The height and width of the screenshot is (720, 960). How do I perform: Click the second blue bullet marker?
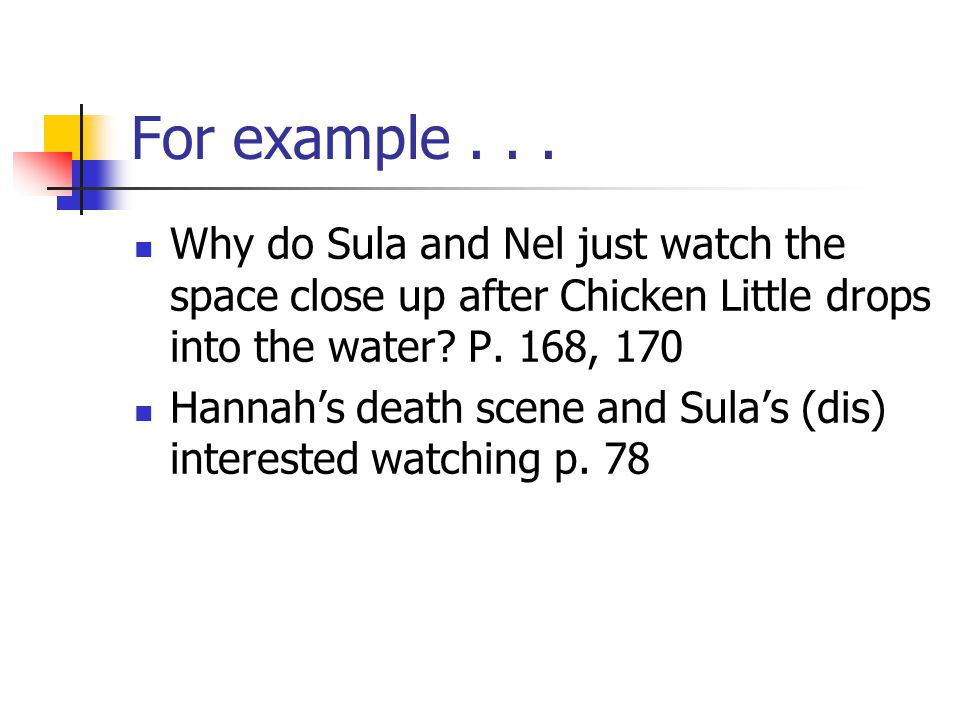(x=143, y=413)
